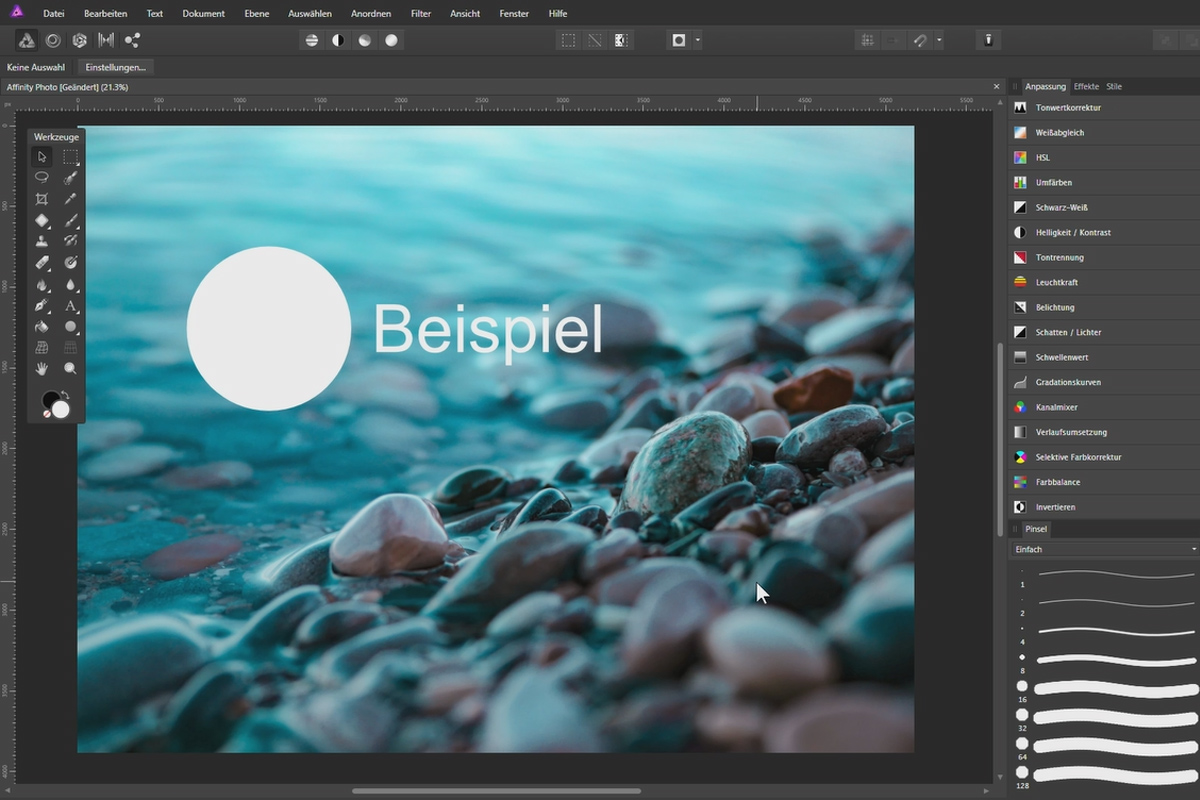Viewport: 1200px width, 800px height.
Task: Open the Export Persona
Action: pyautogui.click(x=131, y=40)
